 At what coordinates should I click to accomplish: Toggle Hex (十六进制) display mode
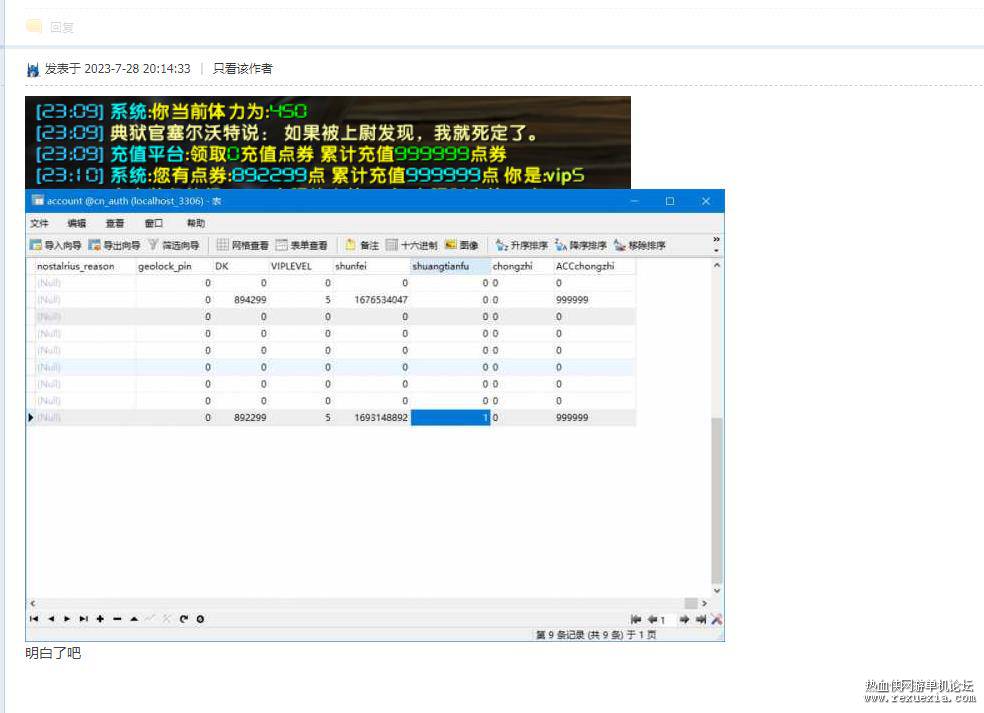[x=412, y=245]
